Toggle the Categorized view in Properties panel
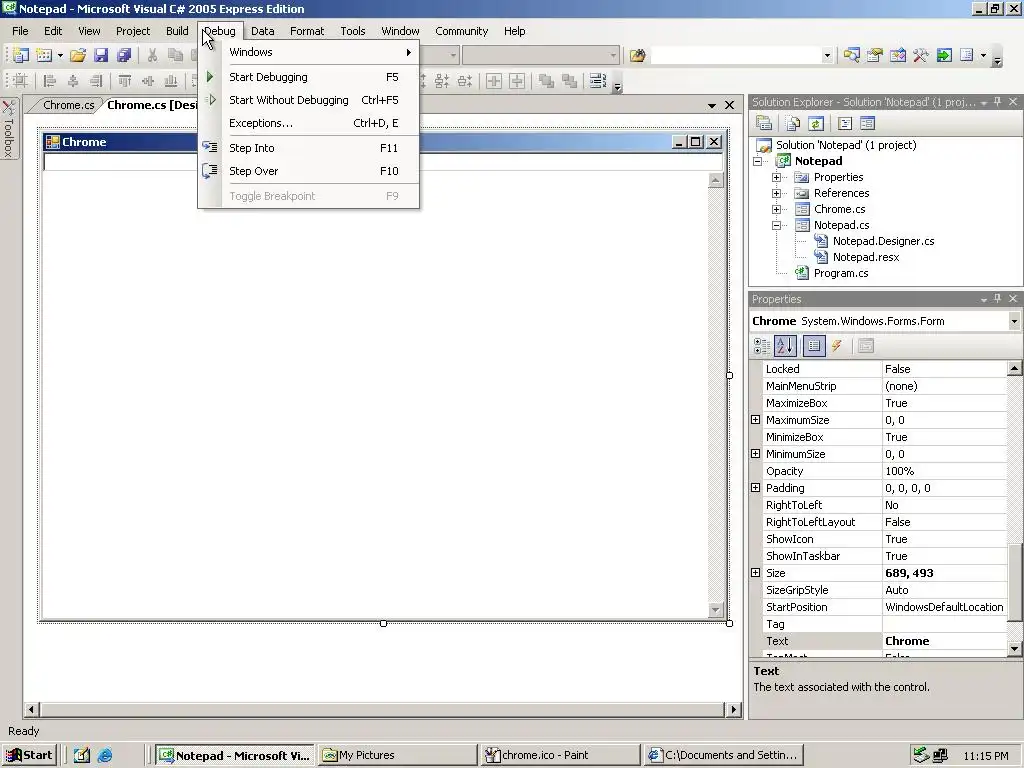Image resolution: width=1024 pixels, height=768 pixels. [761, 346]
